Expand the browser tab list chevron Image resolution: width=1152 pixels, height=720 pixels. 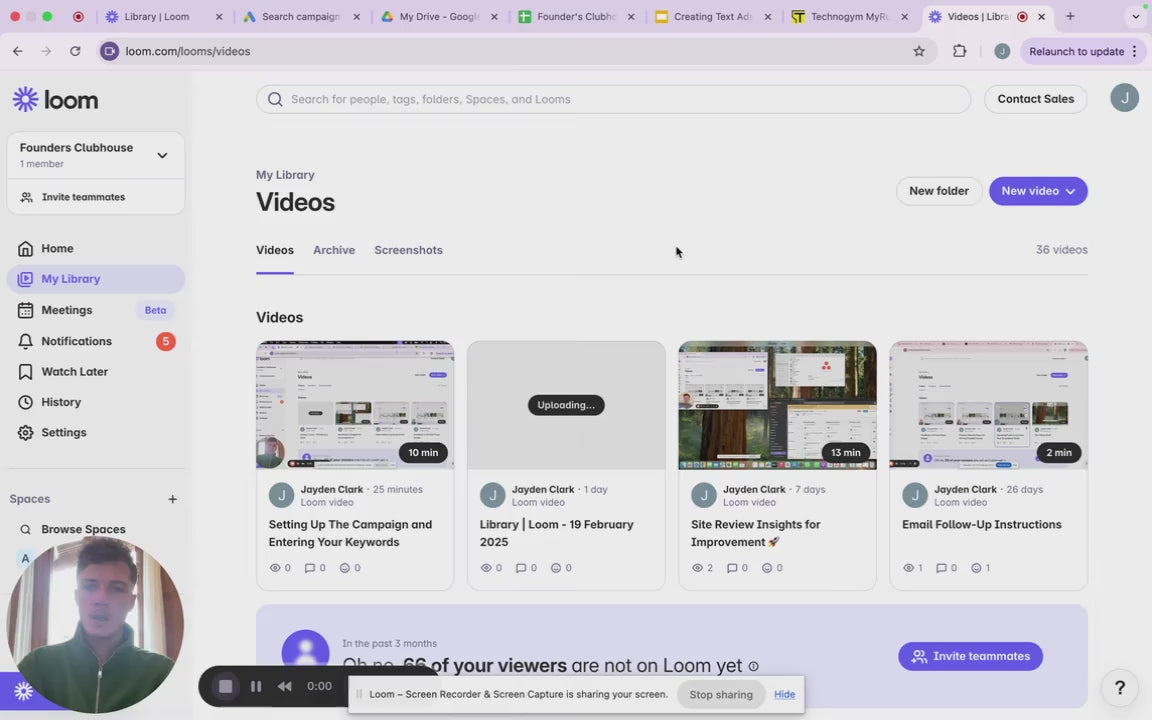click(x=1135, y=17)
